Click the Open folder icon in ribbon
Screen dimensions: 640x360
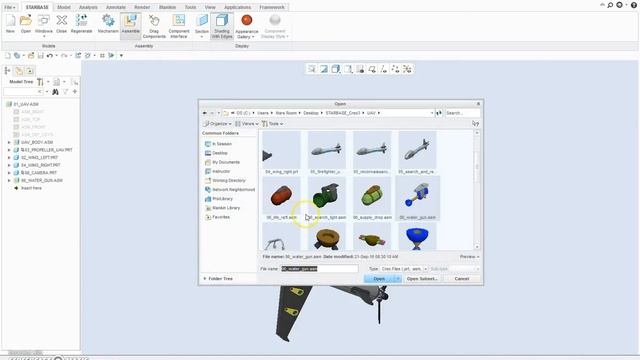(26, 20)
